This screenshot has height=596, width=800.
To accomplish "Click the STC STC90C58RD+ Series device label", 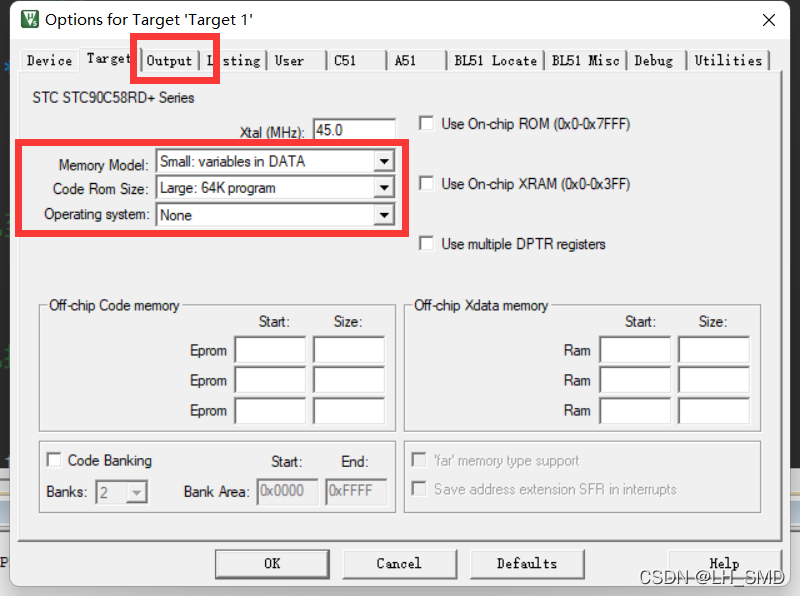I will 113,97.
